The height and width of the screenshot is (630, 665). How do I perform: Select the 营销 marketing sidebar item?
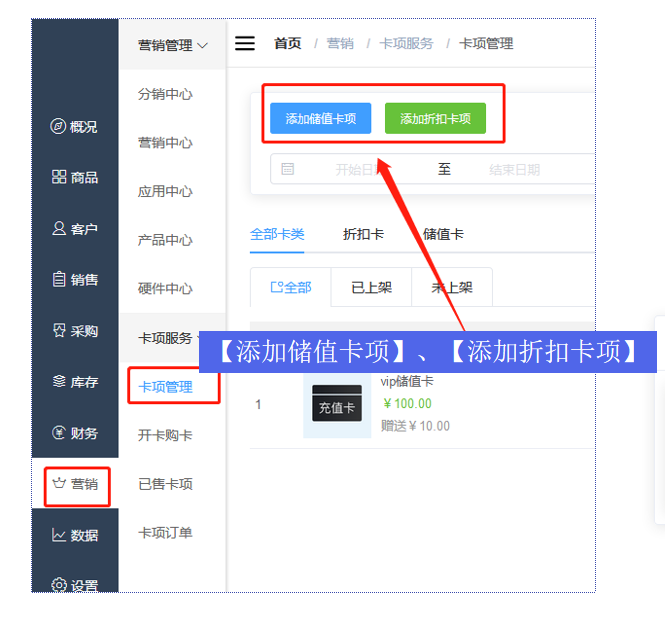pyautogui.click(x=77, y=484)
